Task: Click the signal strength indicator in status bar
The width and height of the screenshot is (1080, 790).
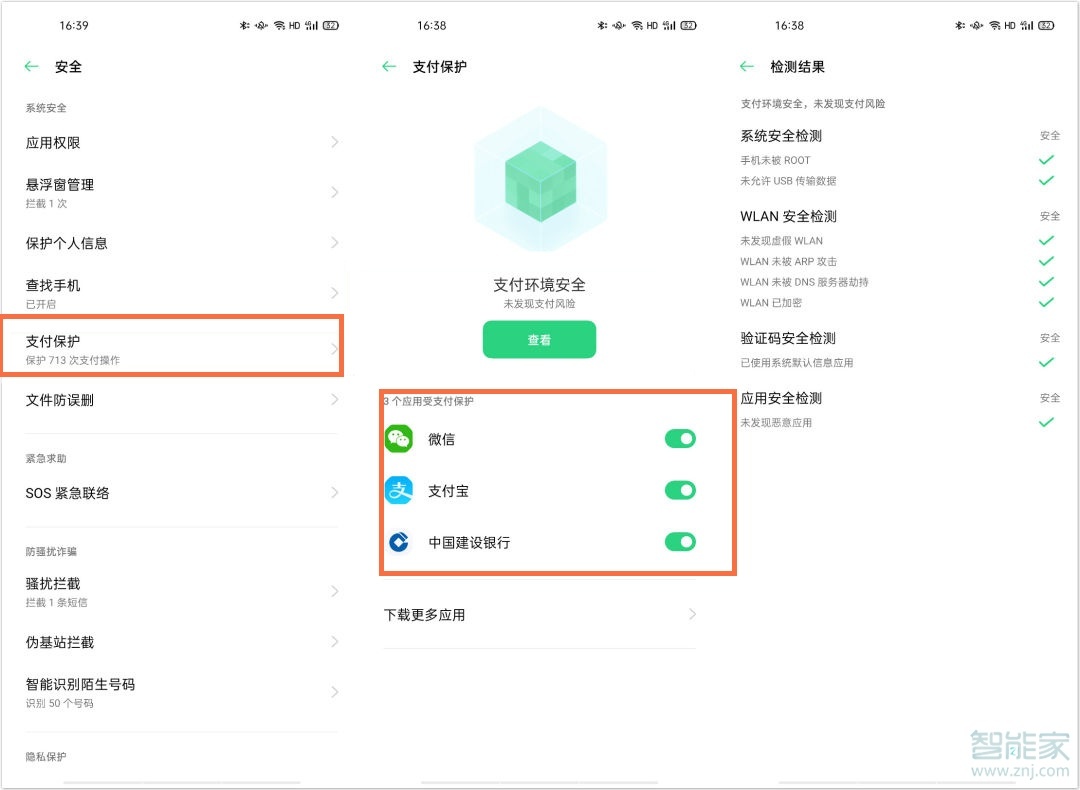Action: point(313,25)
